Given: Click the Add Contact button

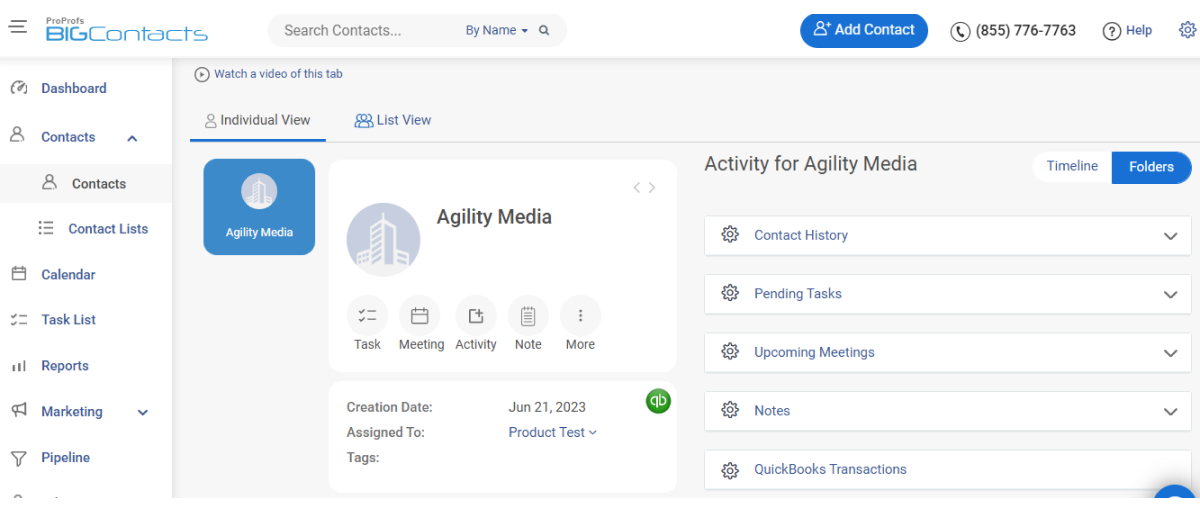Looking at the screenshot, I should tap(864, 30).
